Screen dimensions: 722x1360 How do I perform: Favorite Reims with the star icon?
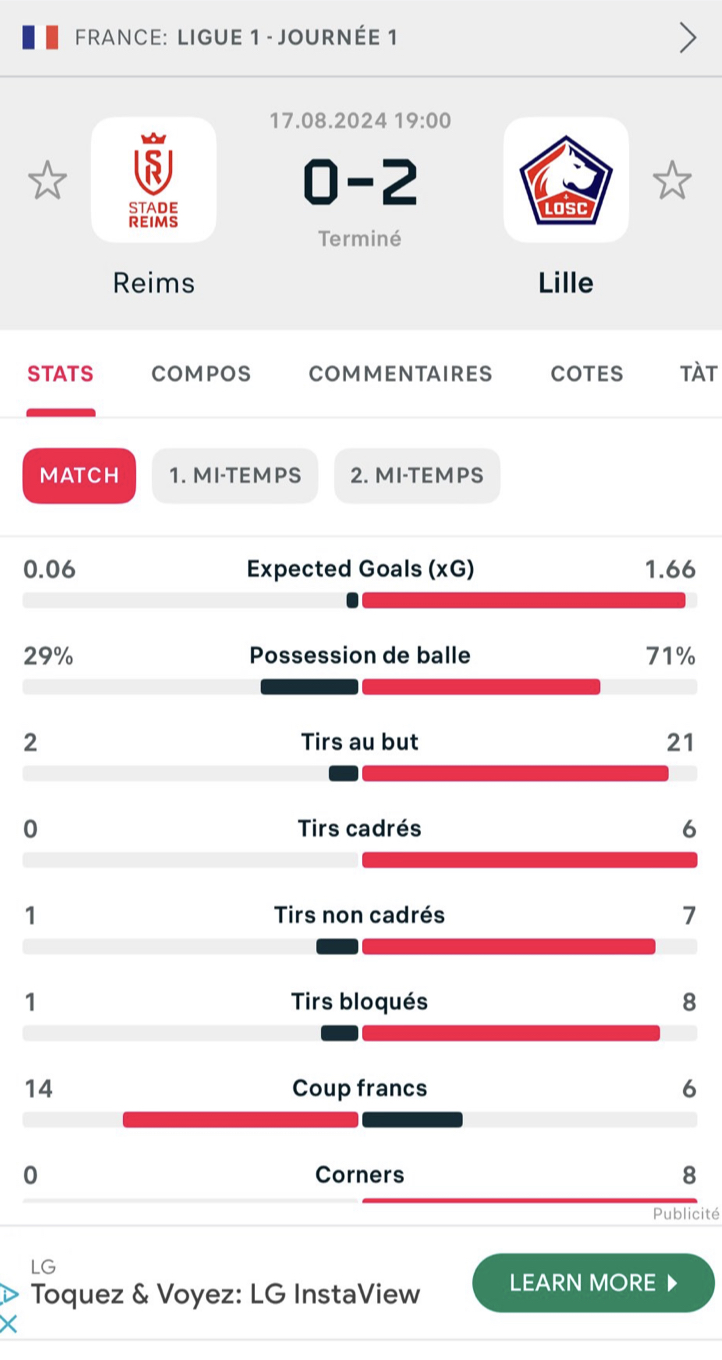47,181
